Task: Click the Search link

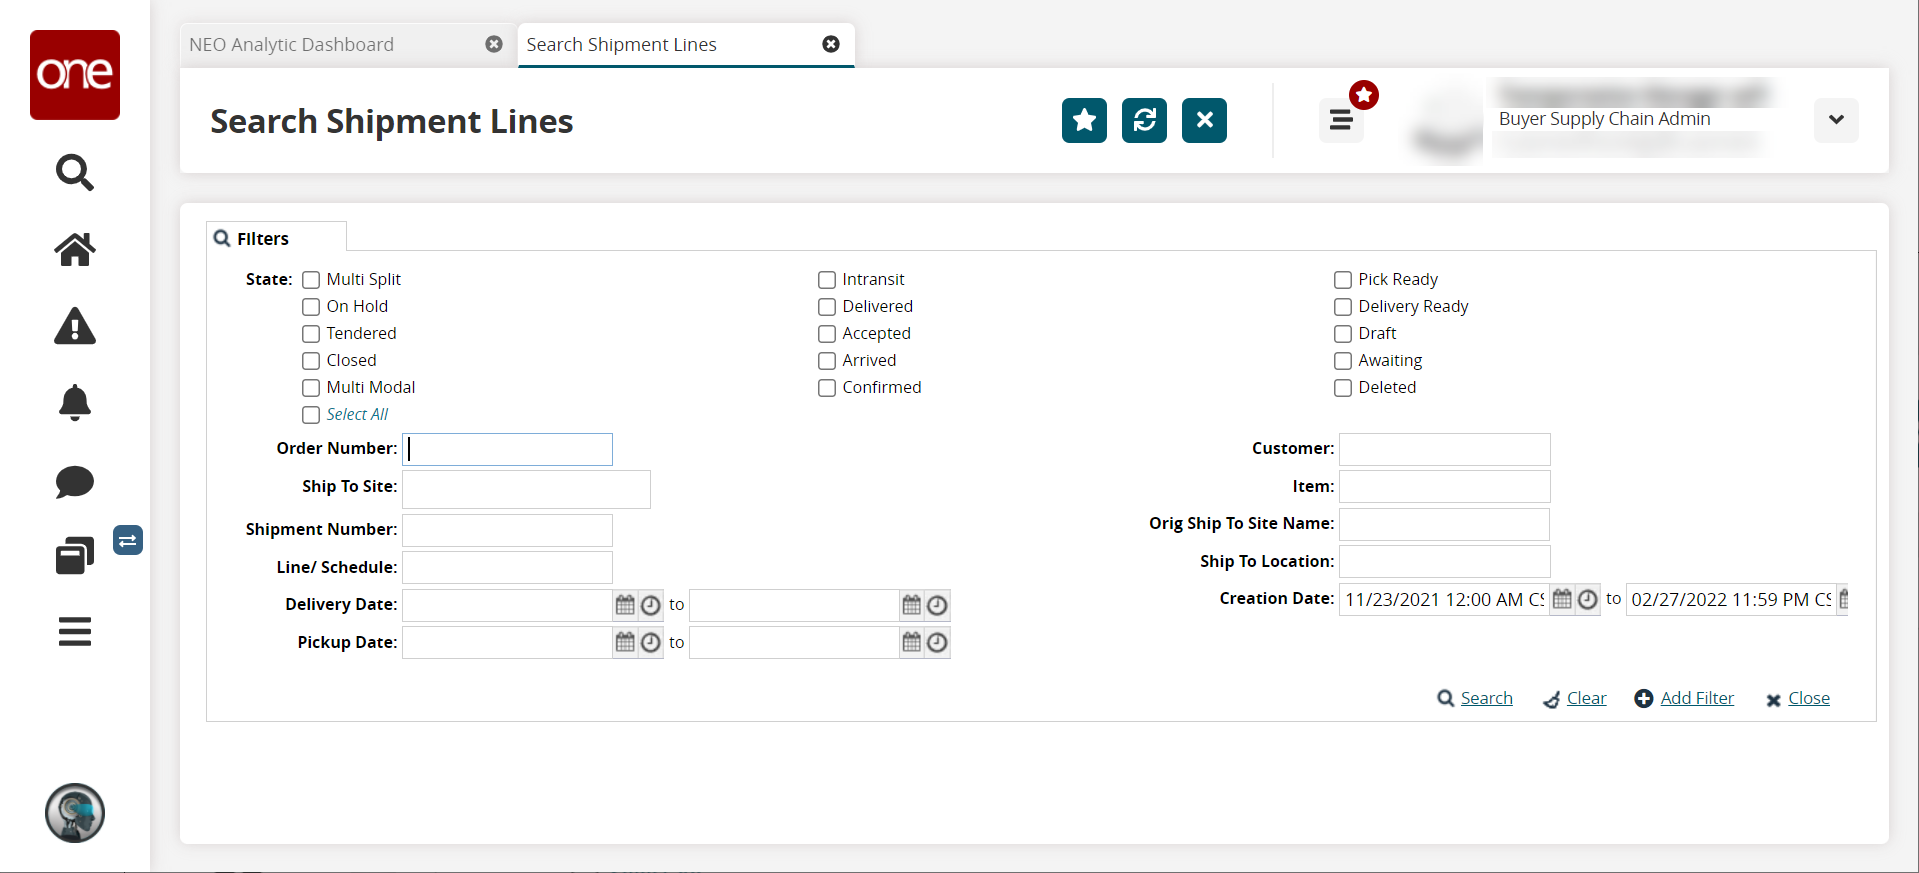Action: 1485,698
